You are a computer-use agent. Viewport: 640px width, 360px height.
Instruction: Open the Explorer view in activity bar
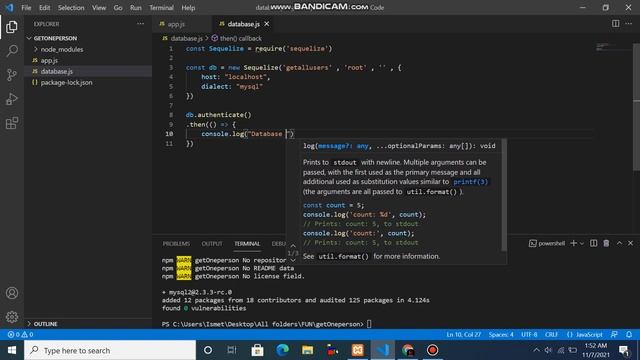(12, 27)
